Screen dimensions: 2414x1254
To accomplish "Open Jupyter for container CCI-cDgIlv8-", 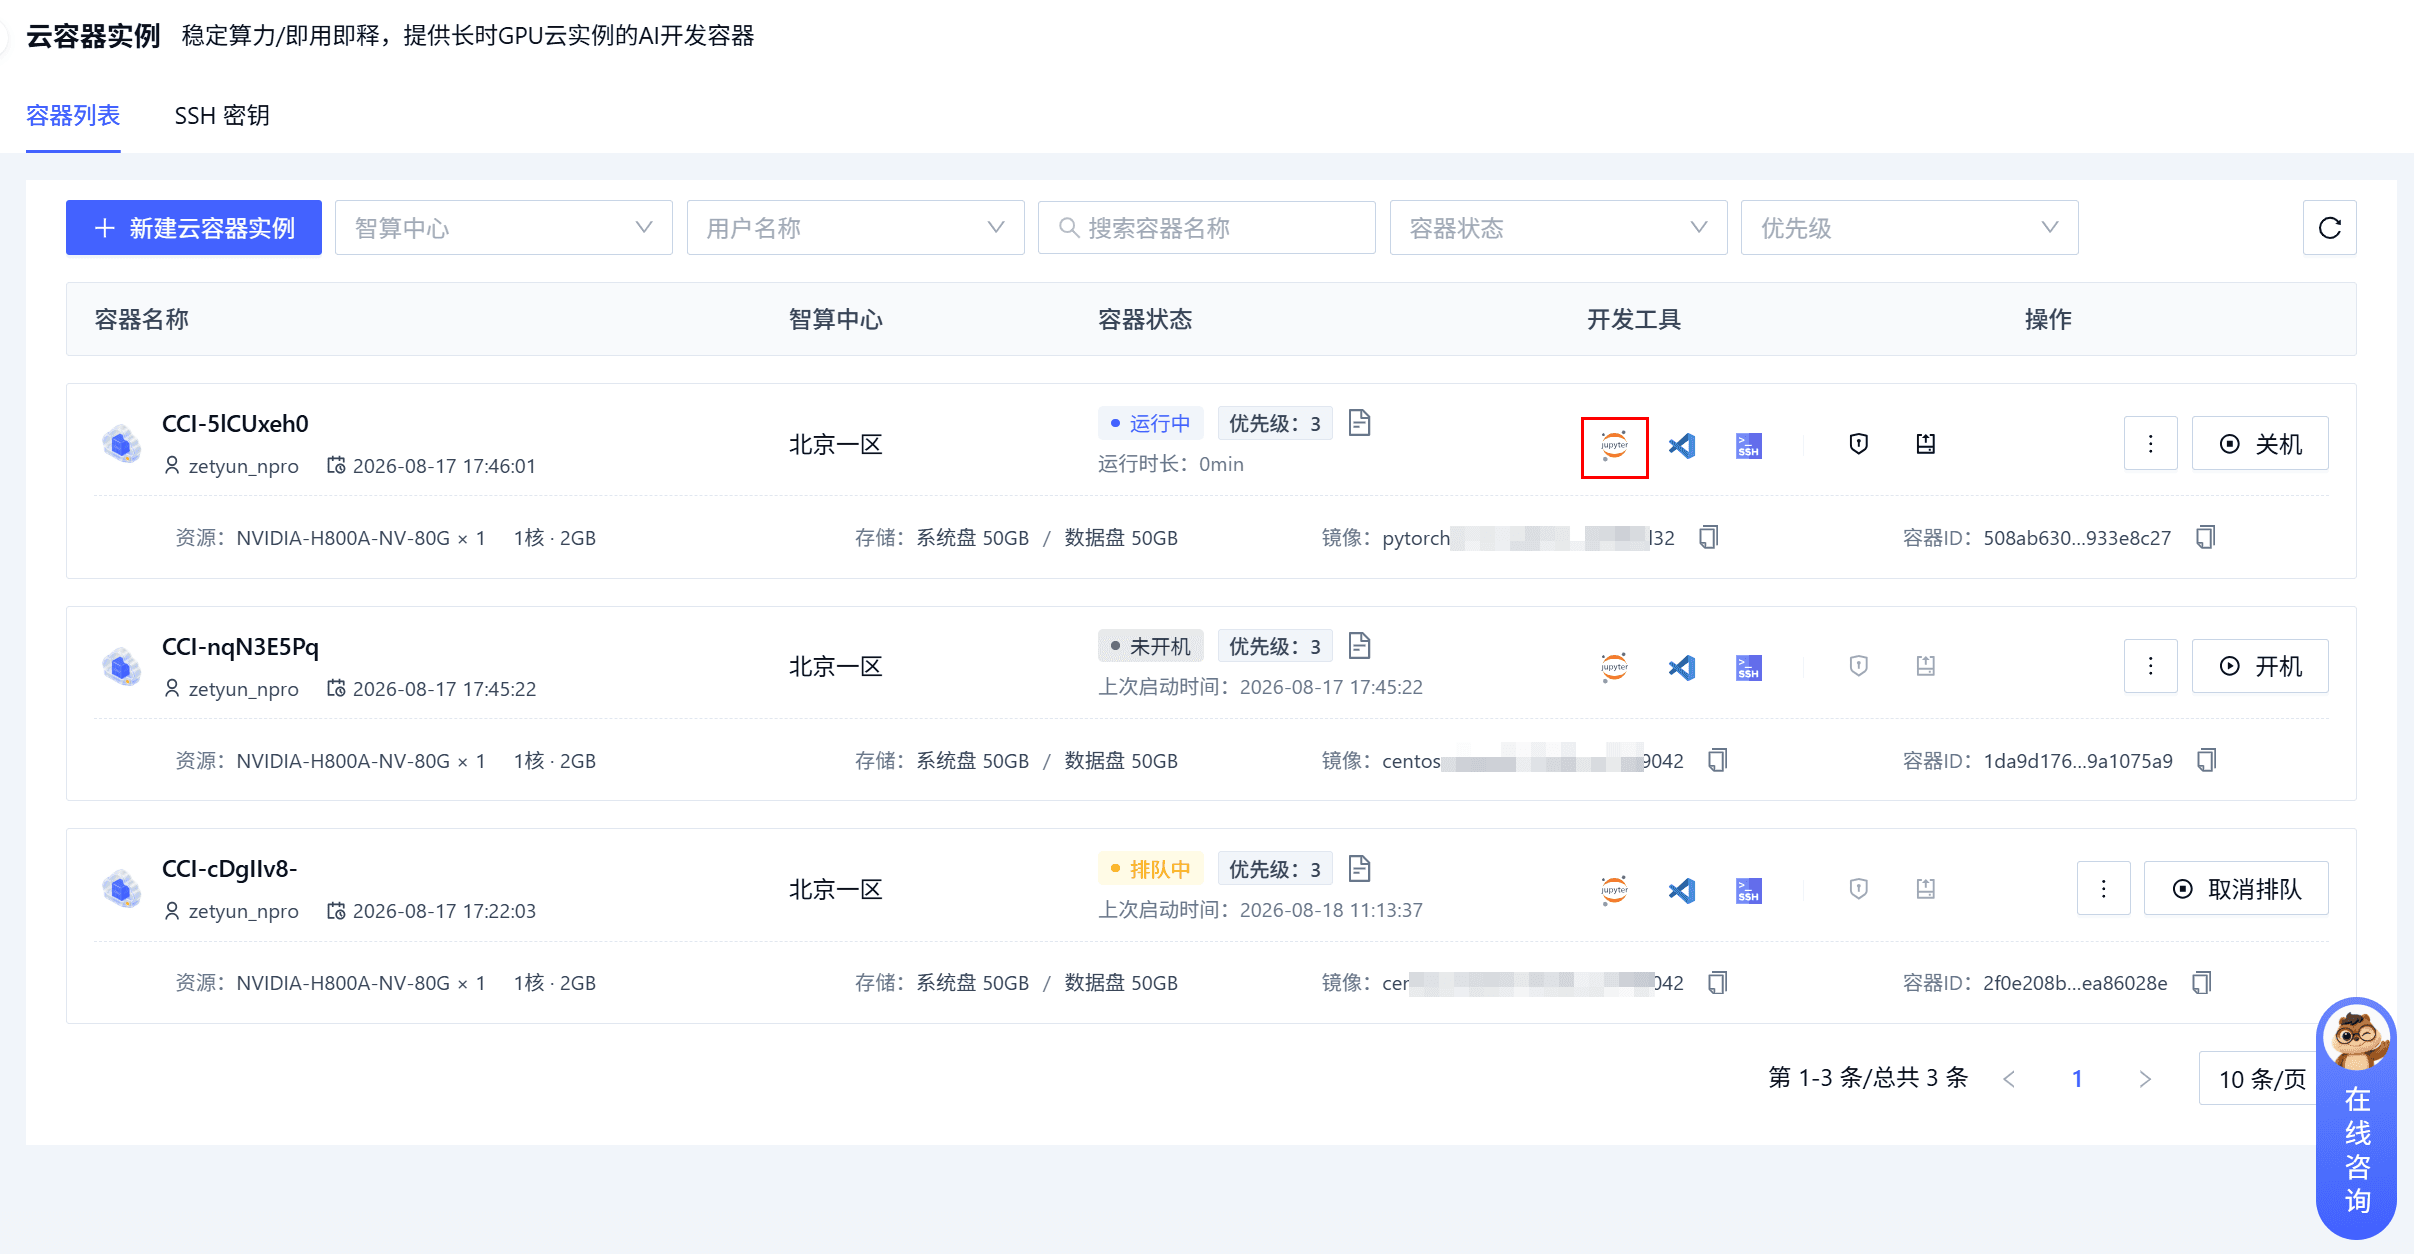I will pyautogui.click(x=1614, y=890).
